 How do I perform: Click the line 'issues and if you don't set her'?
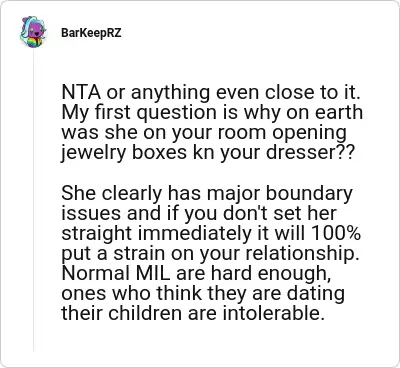(199, 213)
